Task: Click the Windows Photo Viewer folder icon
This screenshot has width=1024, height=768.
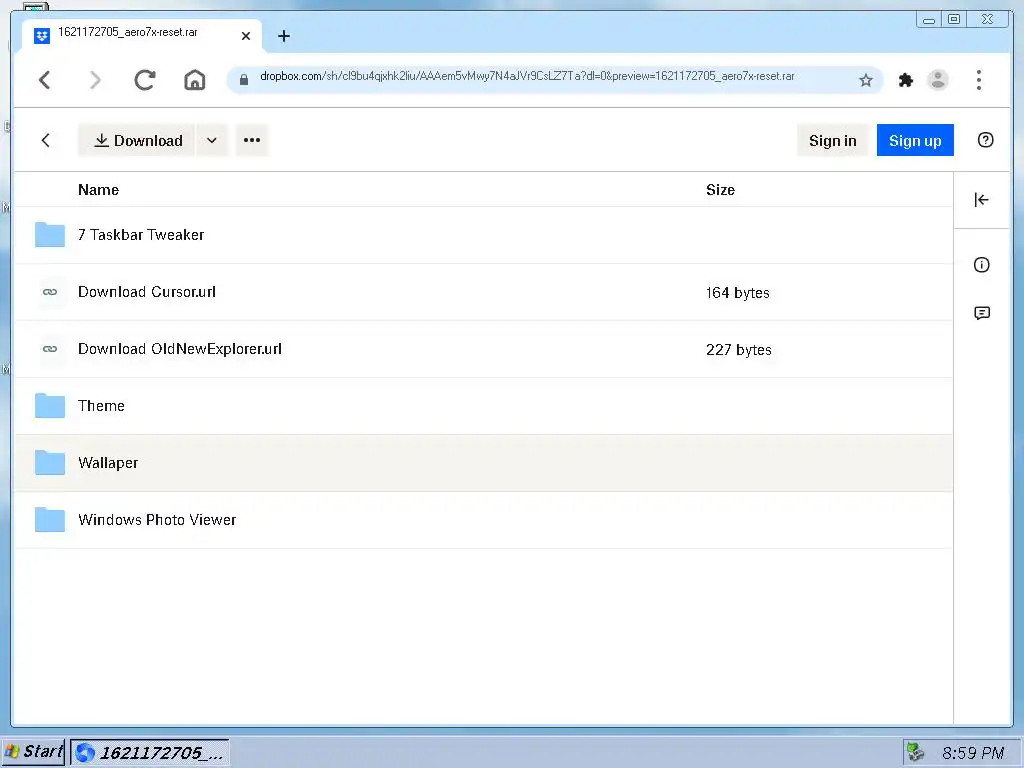Action: (50, 520)
